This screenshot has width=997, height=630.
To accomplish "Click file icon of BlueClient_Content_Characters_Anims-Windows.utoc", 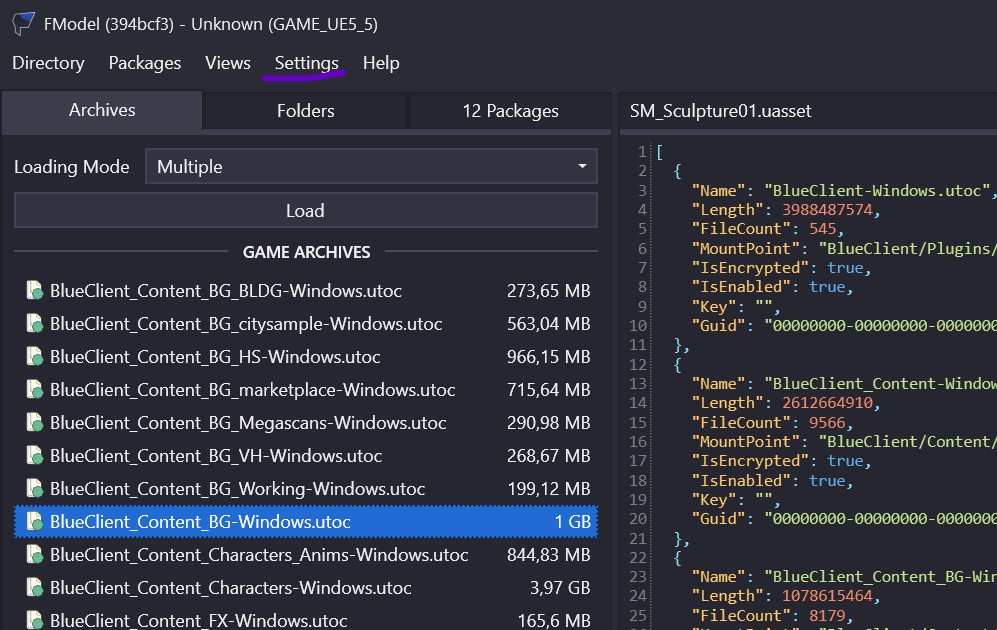I will click(34, 555).
